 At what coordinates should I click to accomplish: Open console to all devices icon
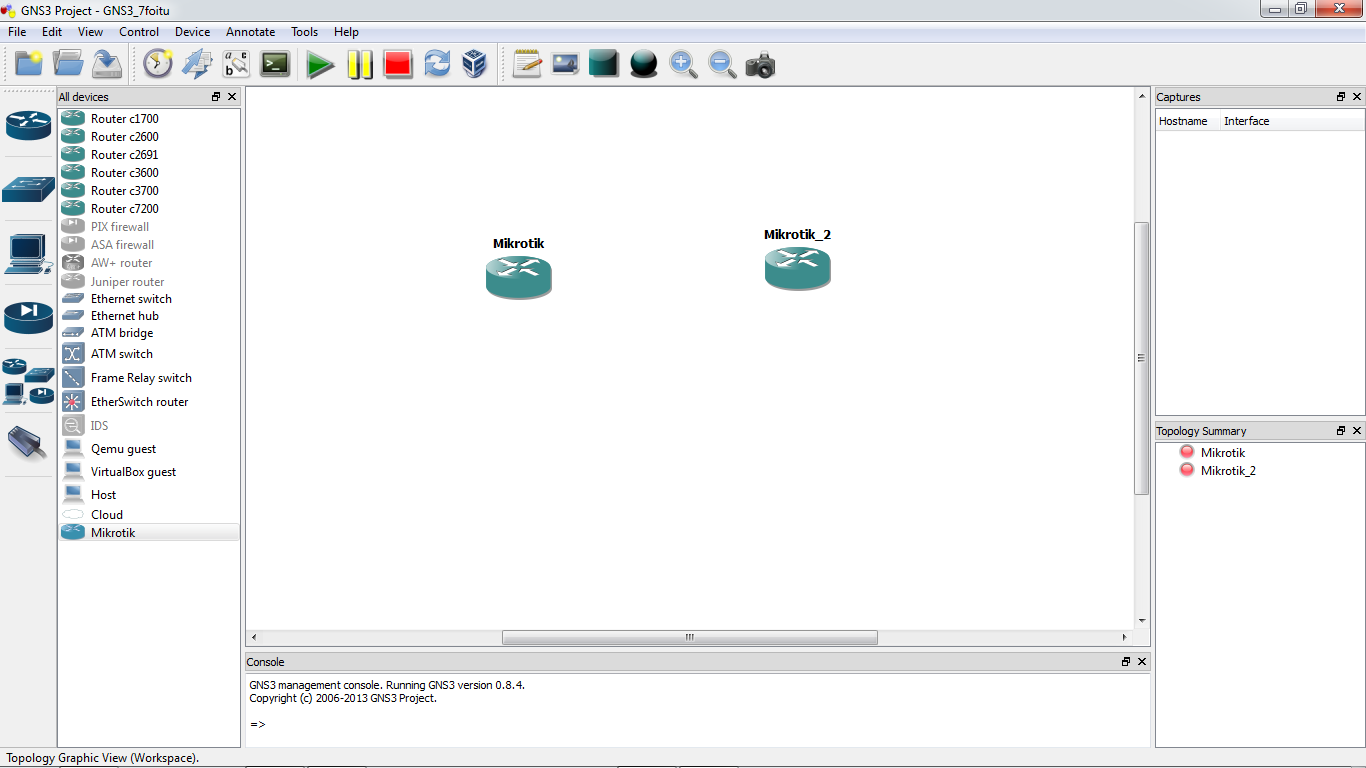pos(275,64)
